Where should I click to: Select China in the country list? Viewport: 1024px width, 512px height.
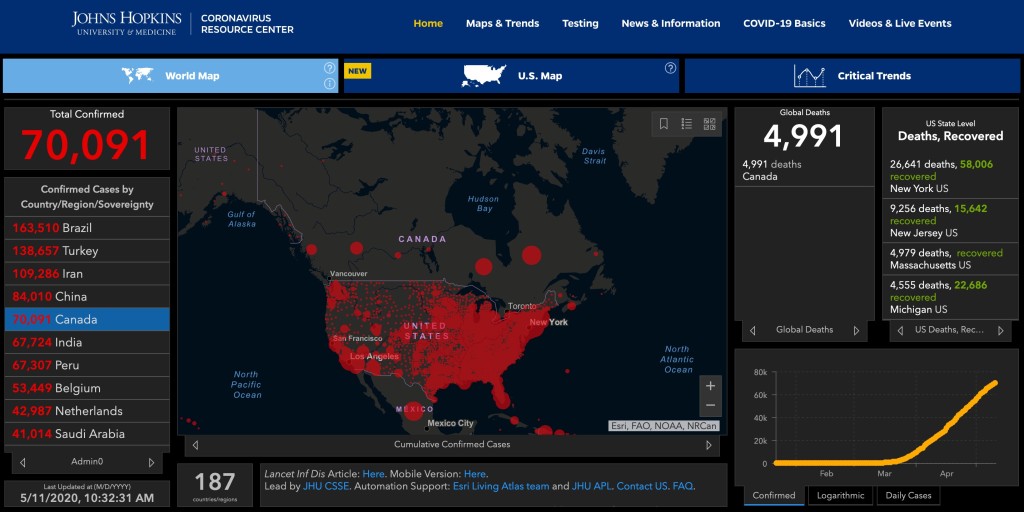click(x=87, y=296)
